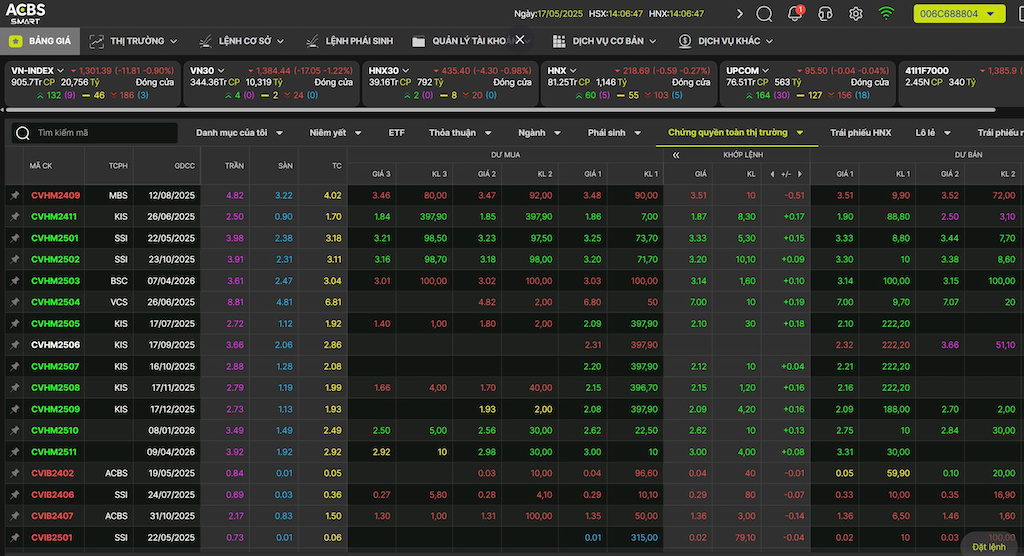
Task: Pin the CVIB2501 row
Action: (14, 538)
